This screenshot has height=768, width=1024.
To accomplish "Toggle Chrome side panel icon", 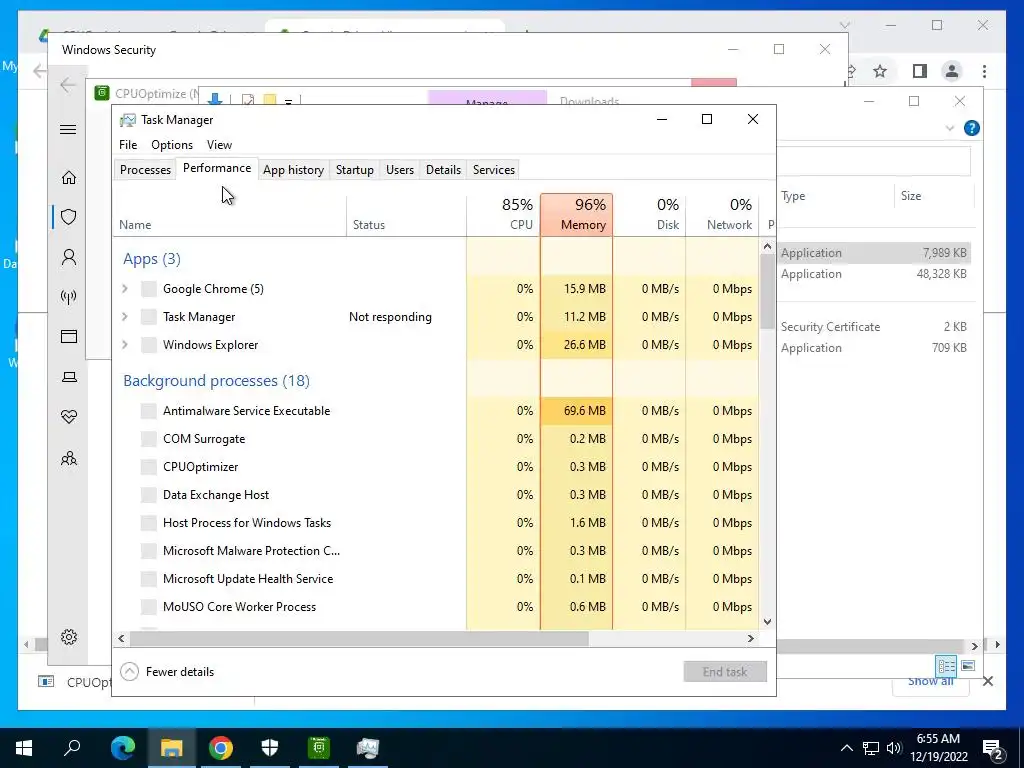I will (x=920, y=71).
